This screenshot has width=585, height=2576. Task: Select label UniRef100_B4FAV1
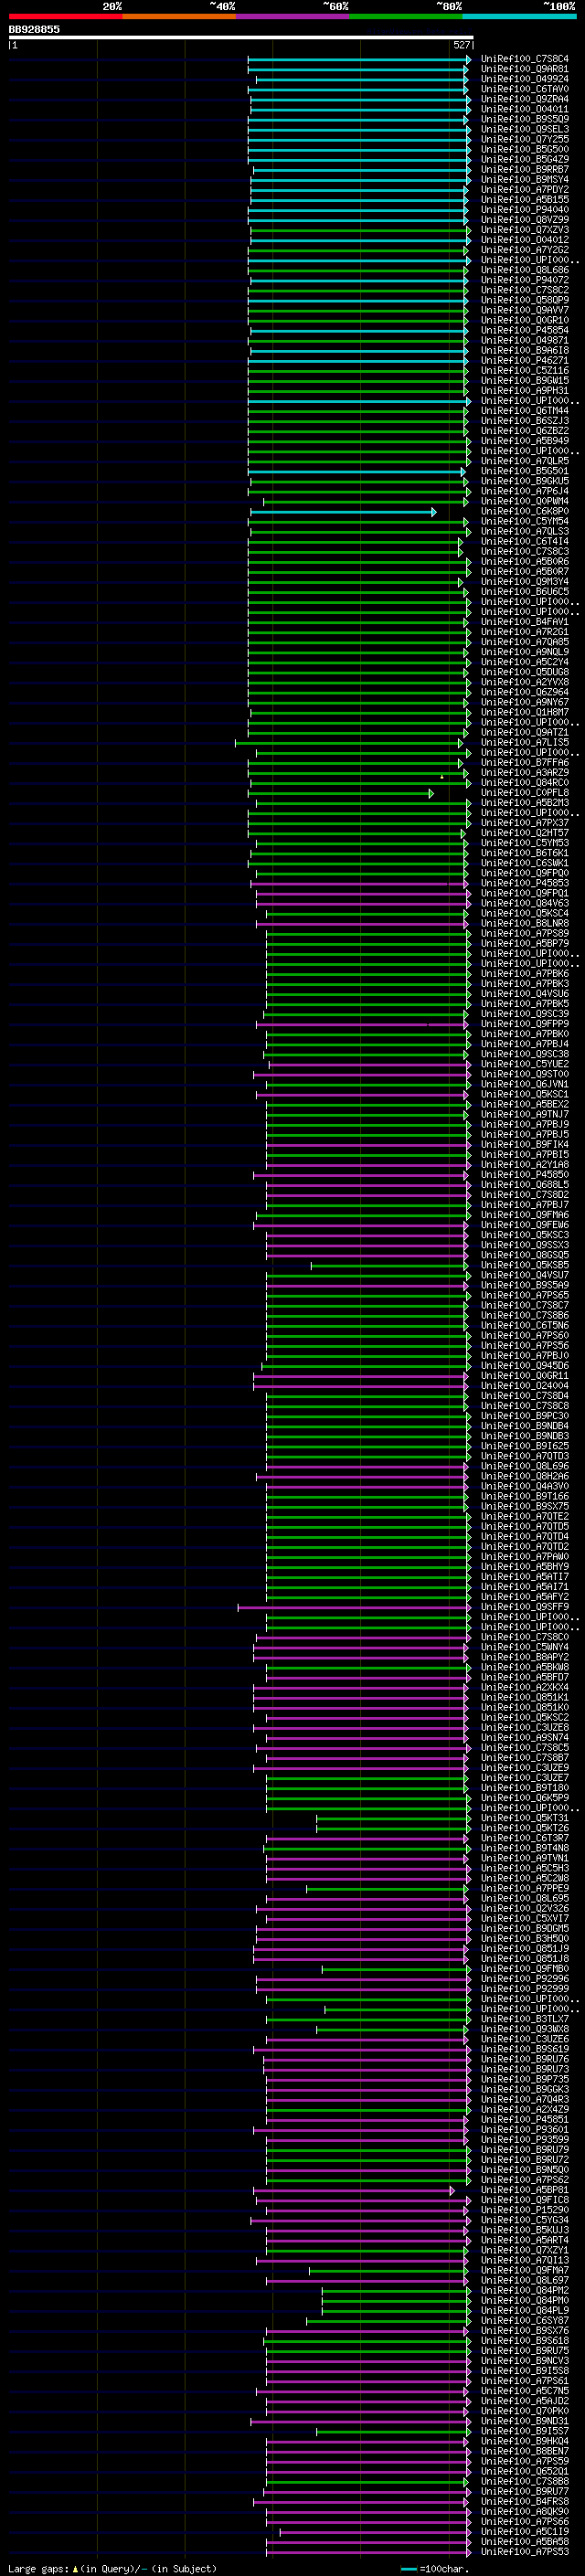524,622
